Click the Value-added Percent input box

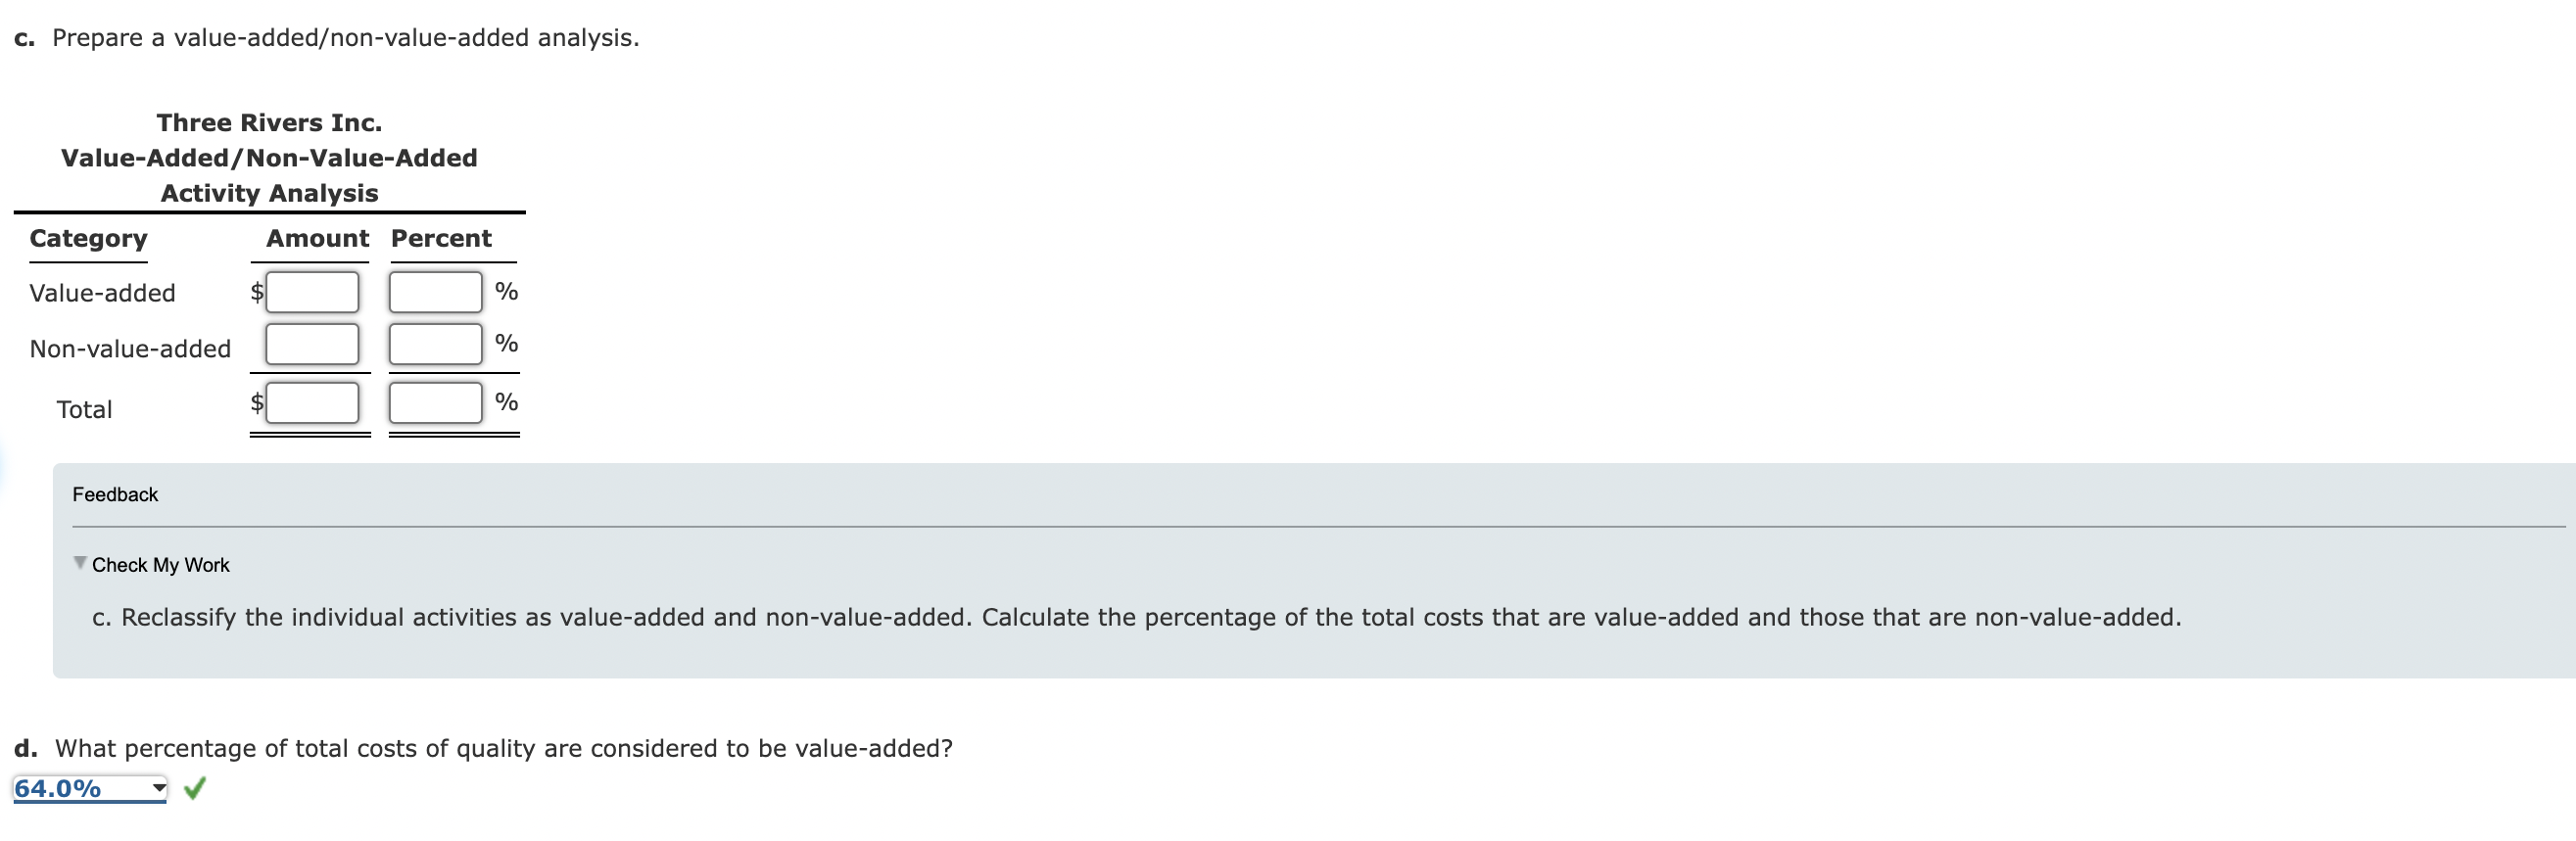436,291
